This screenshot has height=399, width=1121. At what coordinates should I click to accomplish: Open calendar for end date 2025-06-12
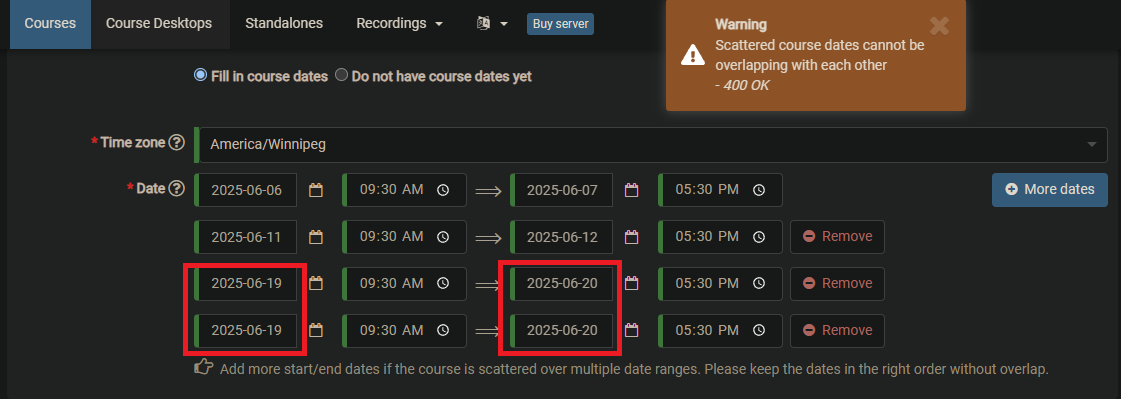[631, 237]
